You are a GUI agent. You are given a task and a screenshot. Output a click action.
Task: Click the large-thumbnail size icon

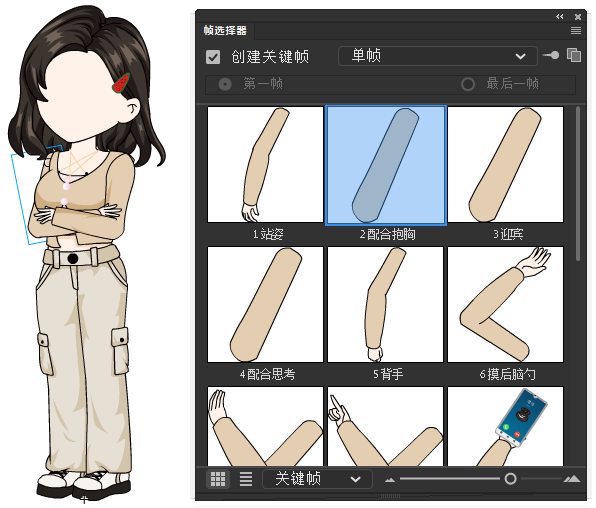tap(572, 479)
